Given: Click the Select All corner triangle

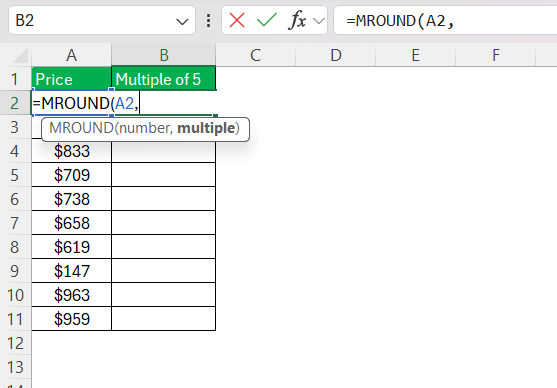Looking at the screenshot, I should point(21,56).
